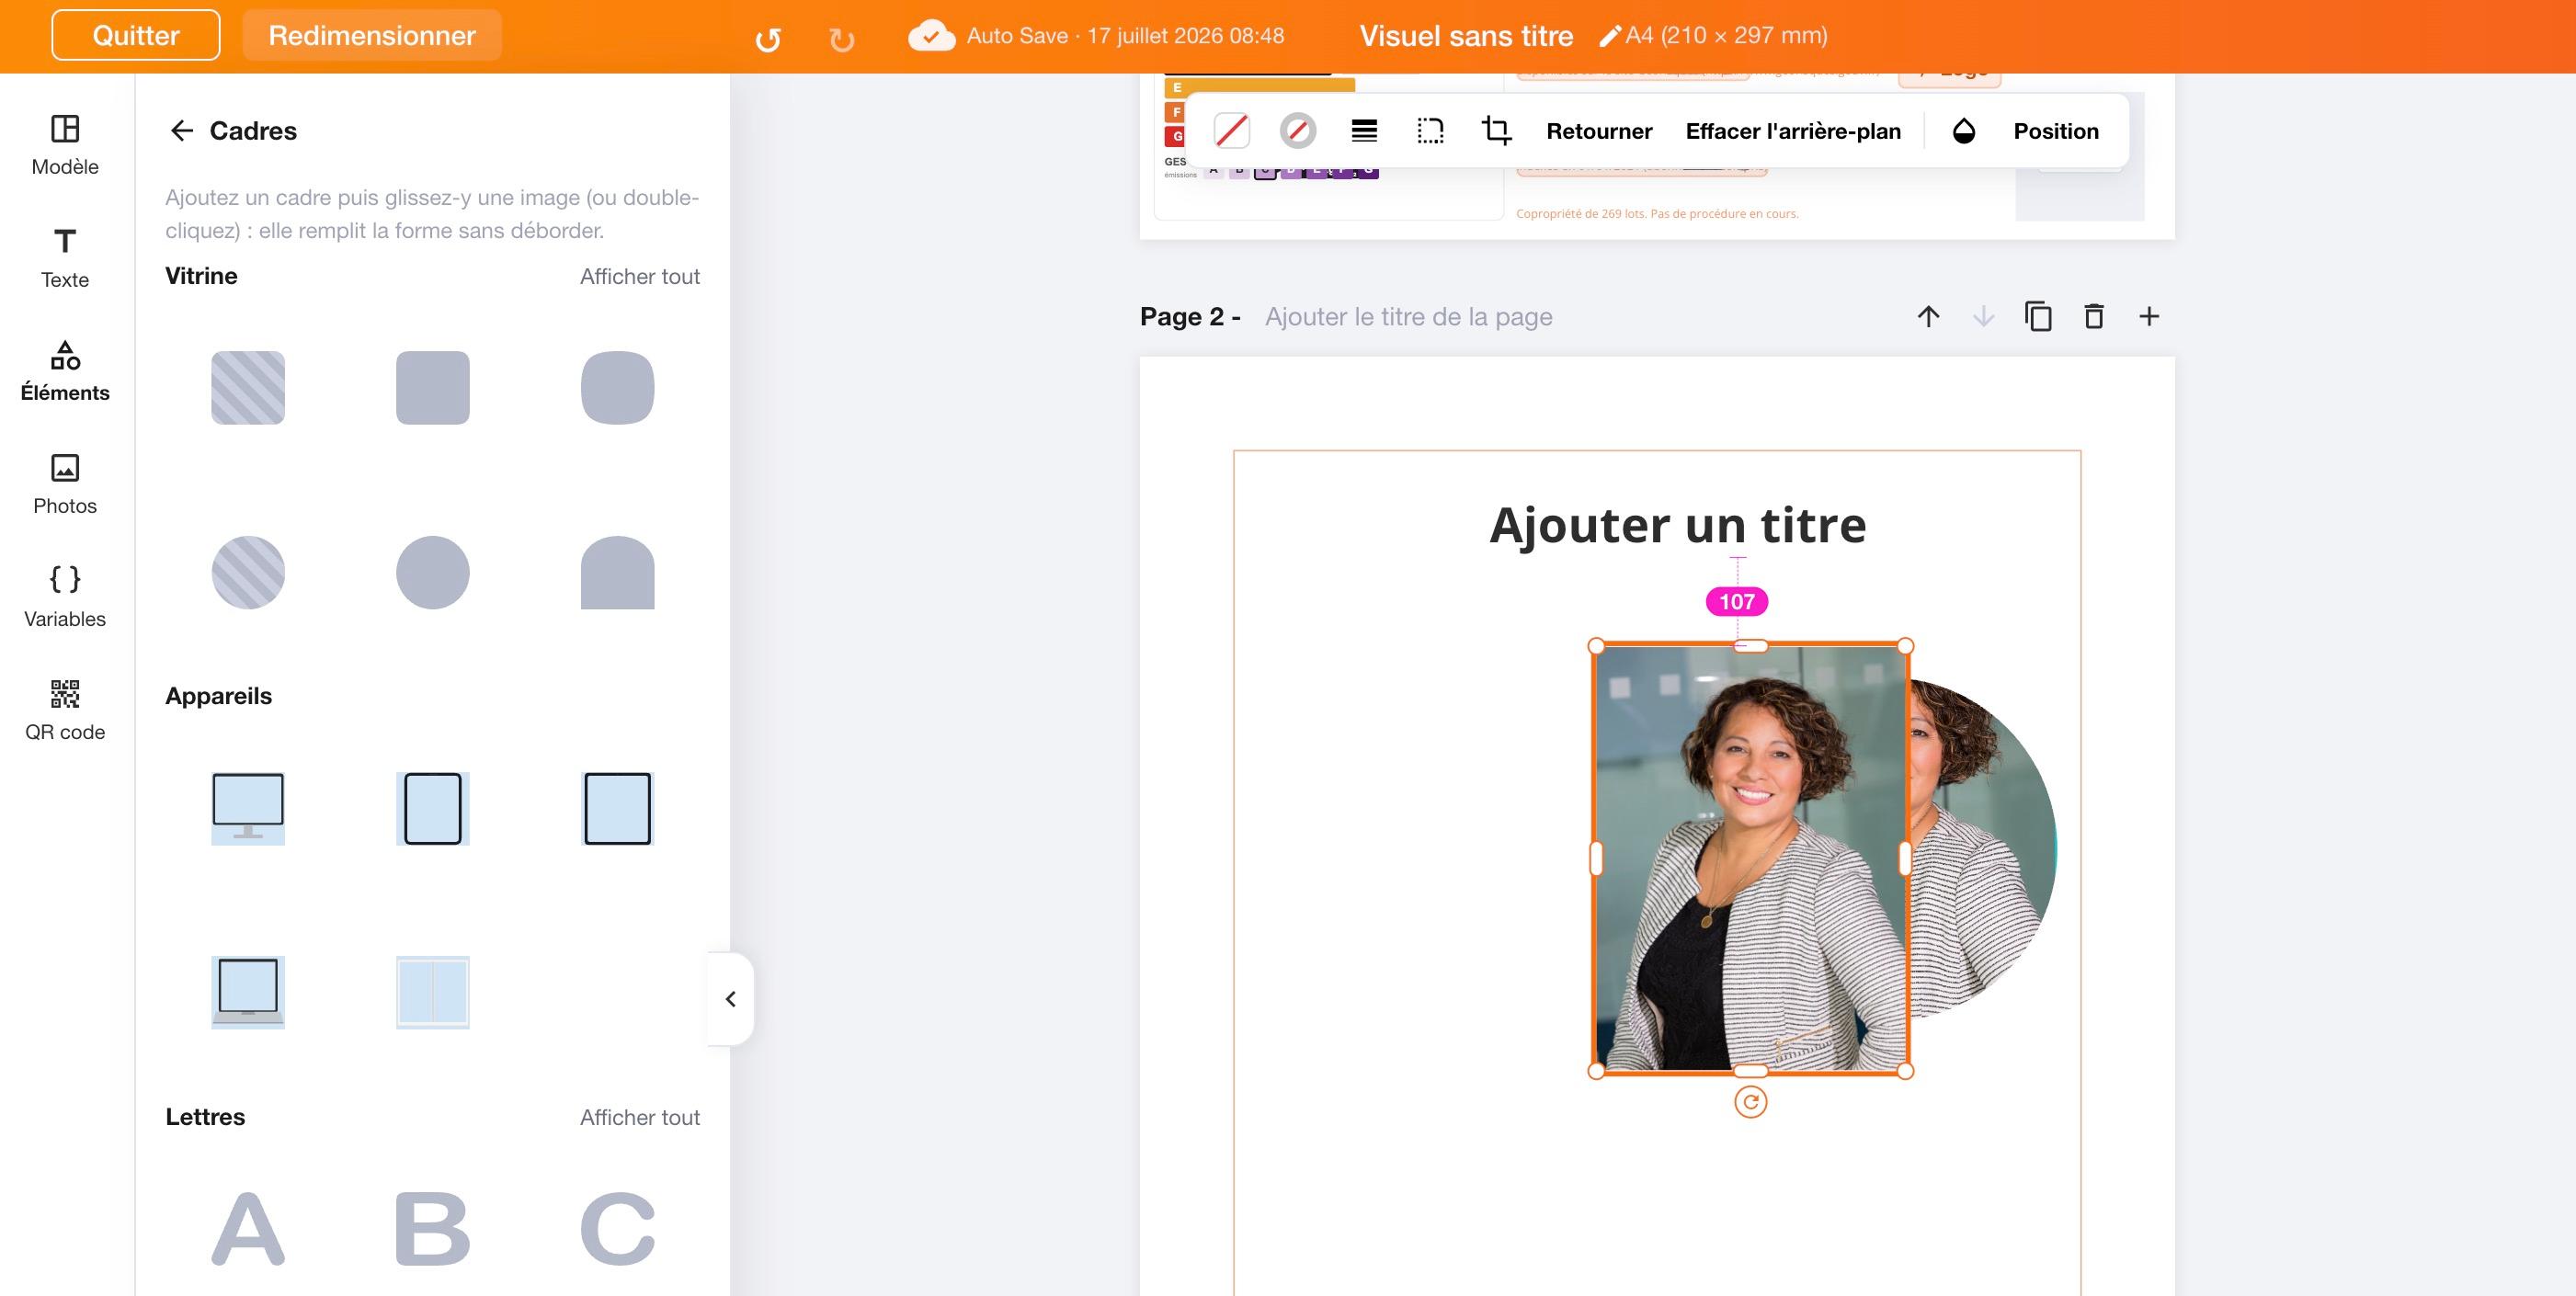The height and width of the screenshot is (1296, 2576).
Task: Duplicate Page 2 with copy icon
Action: (2038, 316)
